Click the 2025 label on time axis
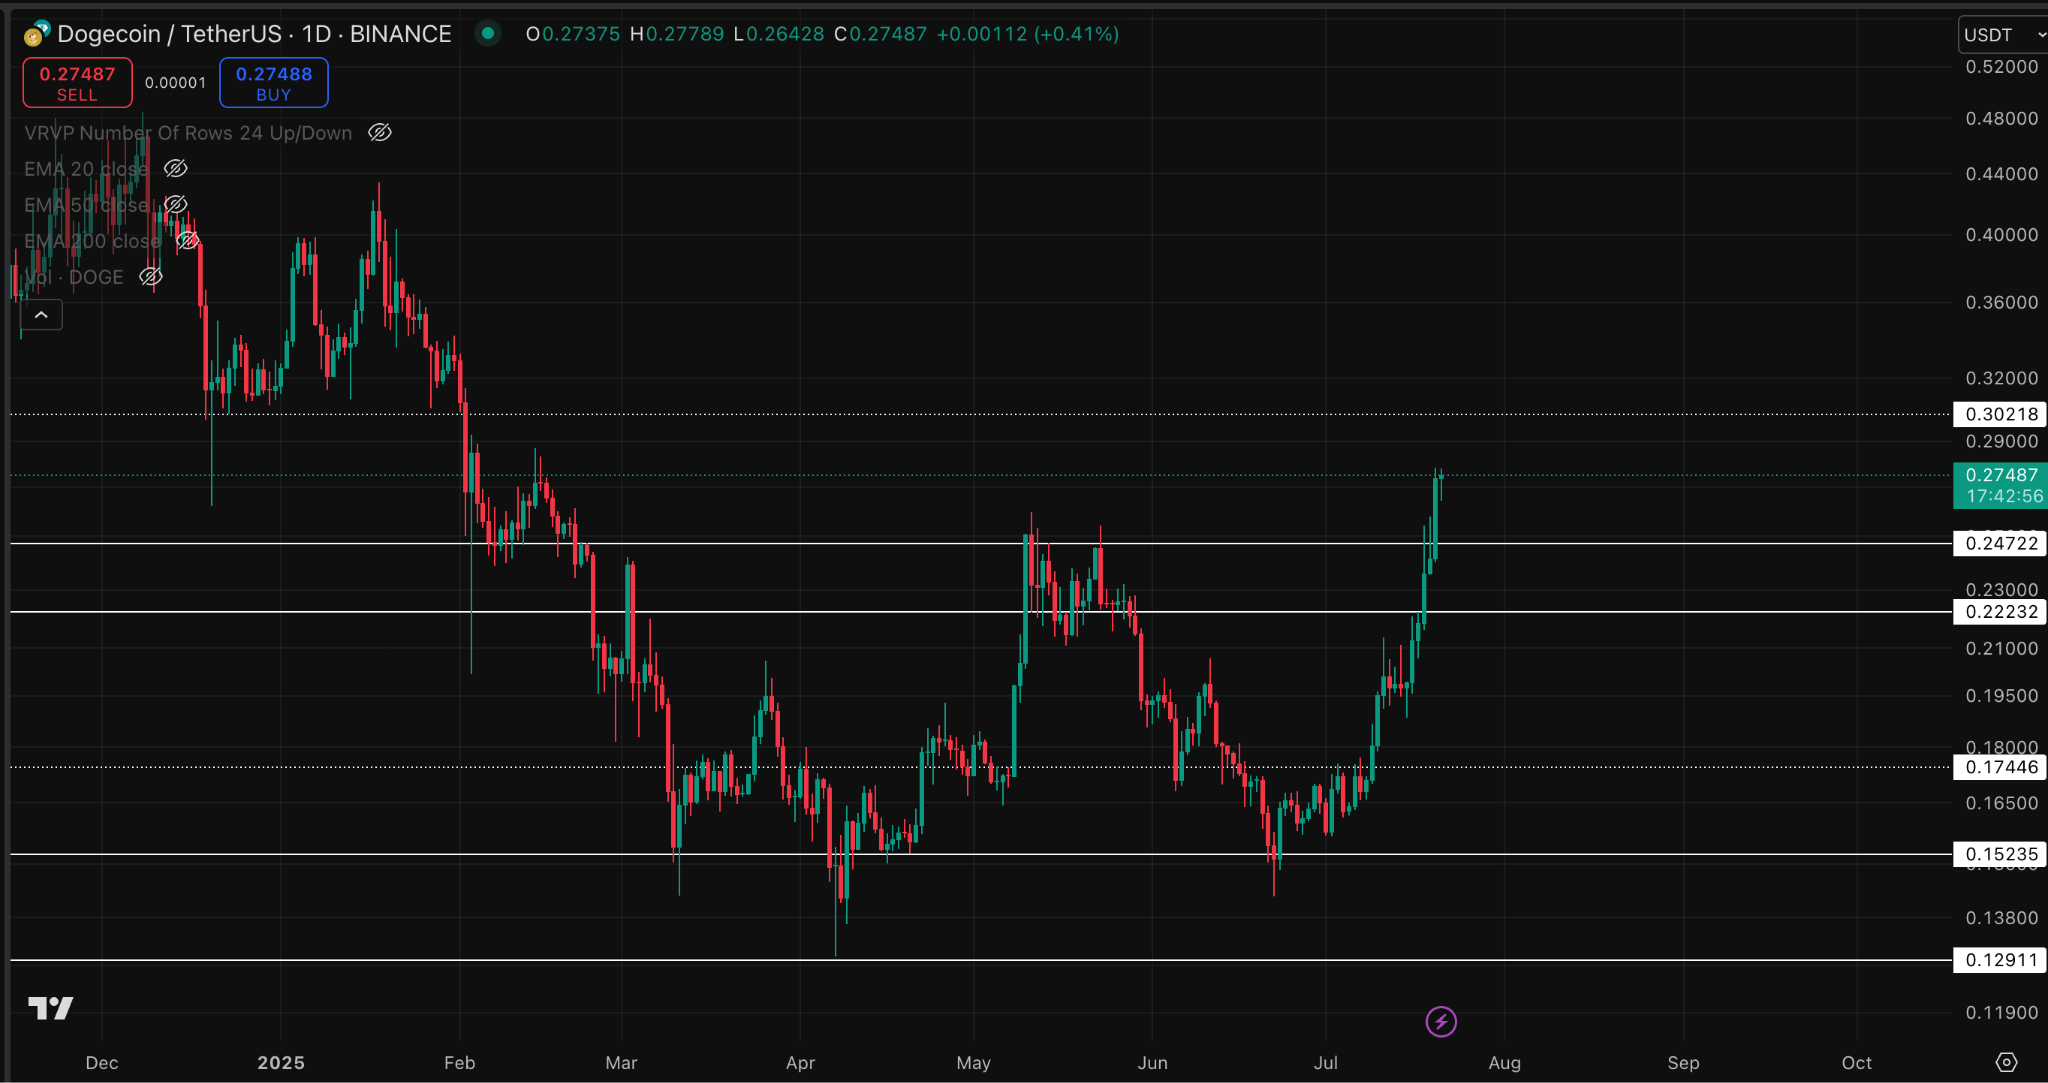 click(x=281, y=1063)
